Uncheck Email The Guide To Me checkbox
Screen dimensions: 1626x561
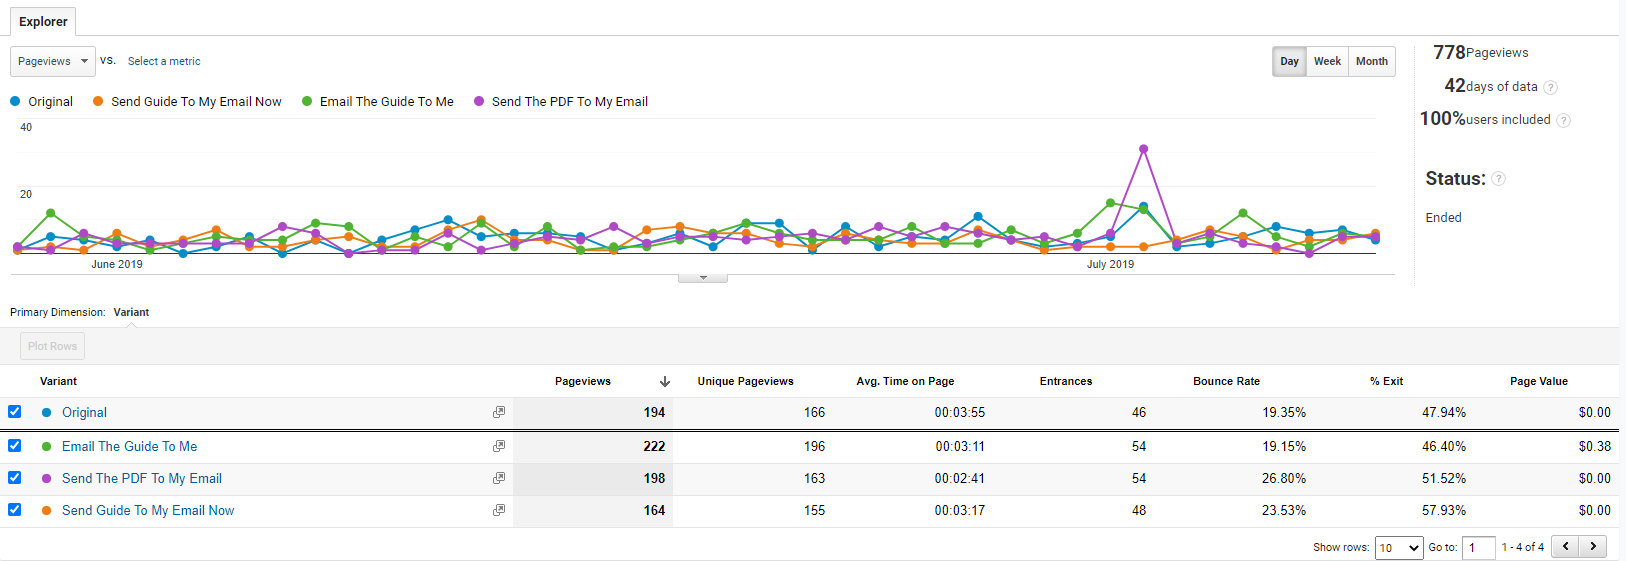14,445
